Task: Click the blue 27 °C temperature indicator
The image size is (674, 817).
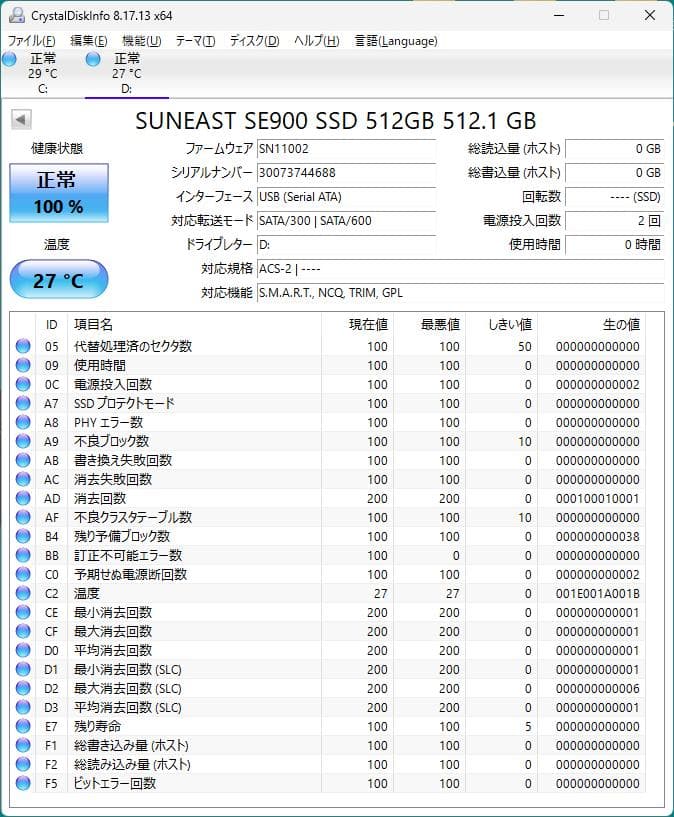Action: point(57,279)
